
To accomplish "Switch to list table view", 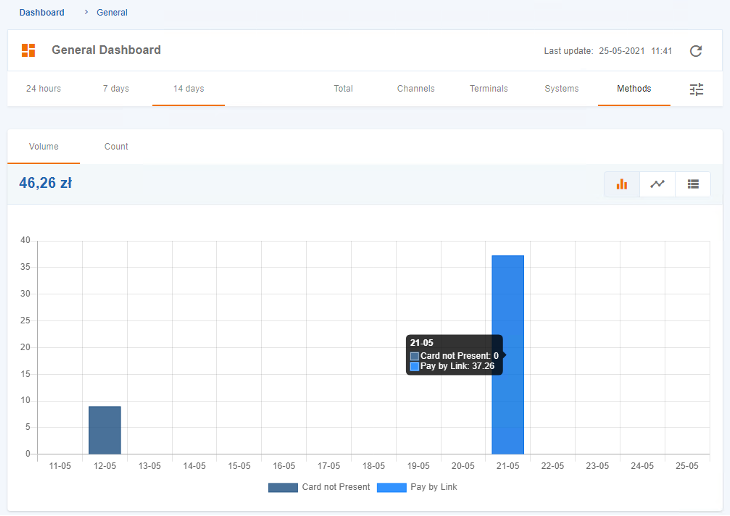I will (693, 184).
